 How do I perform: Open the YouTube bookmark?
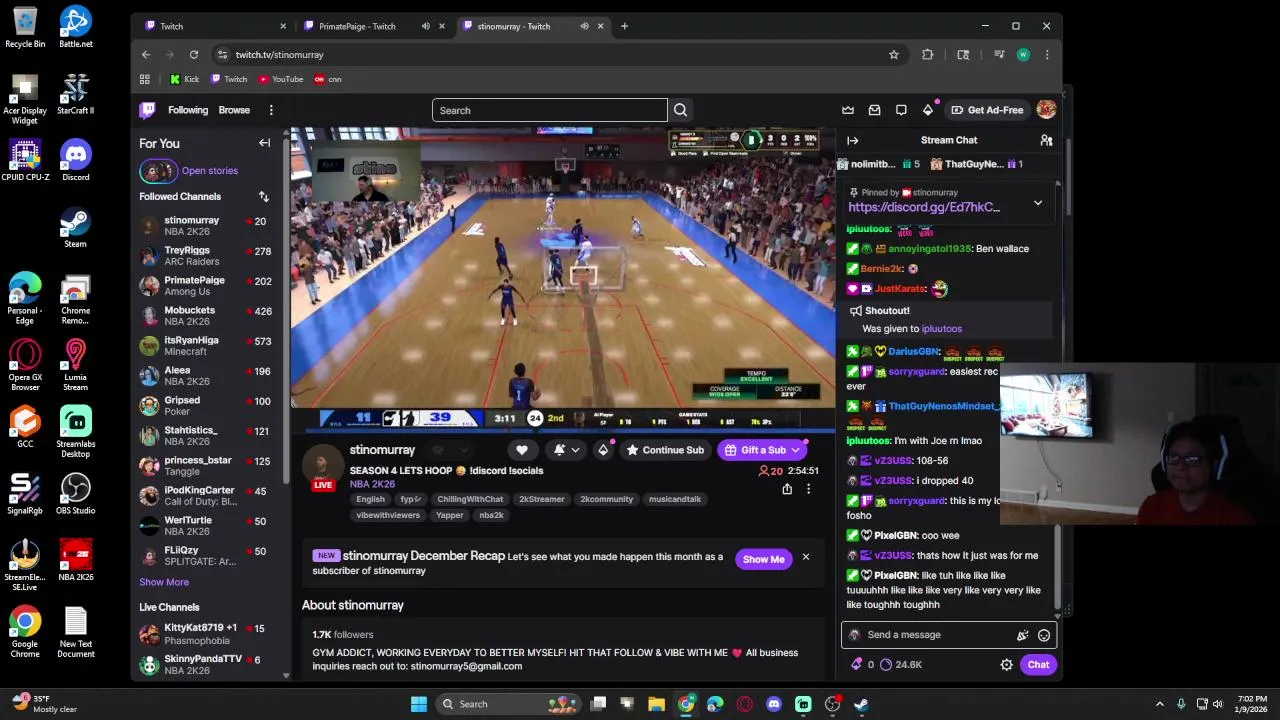[x=281, y=79]
